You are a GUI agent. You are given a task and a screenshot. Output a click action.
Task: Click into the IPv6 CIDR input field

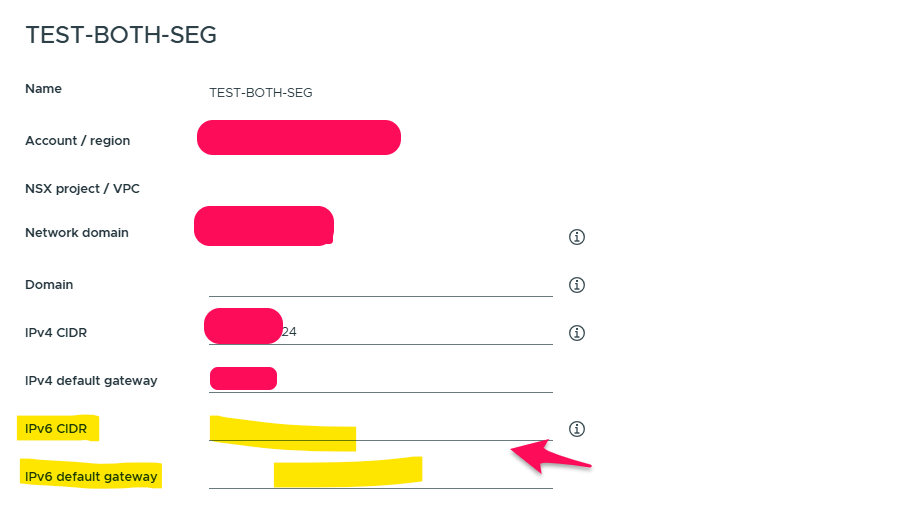(x=450, y=428)
